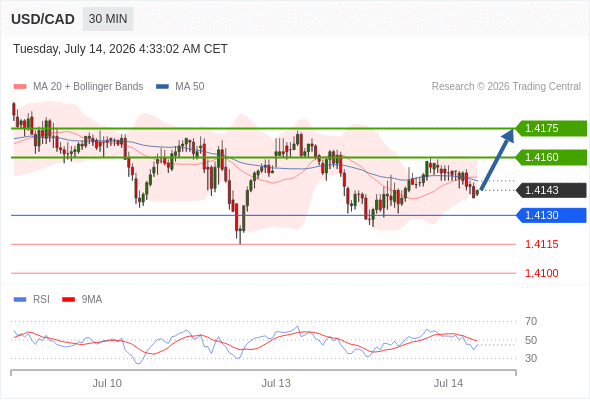Select the 1.4175 resistance price tag
Screen dimensions: 590x400
point(551,128)
